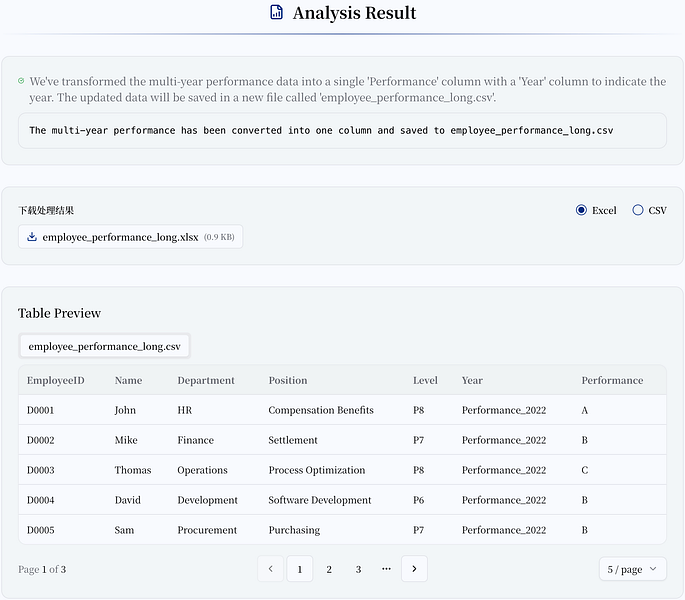Go to page 2 of the table
Viewport: 685px width, 600px height.
tap(329, 569)
